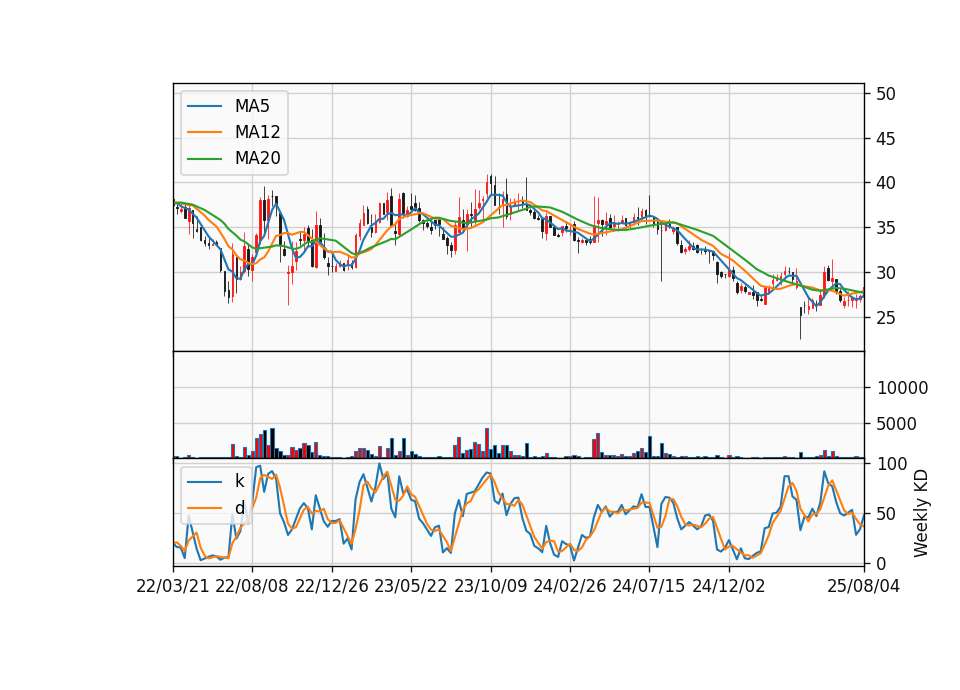Screen dimensions: 960x690
Task: Click the price axis value 30
Action: click(886, 273)
